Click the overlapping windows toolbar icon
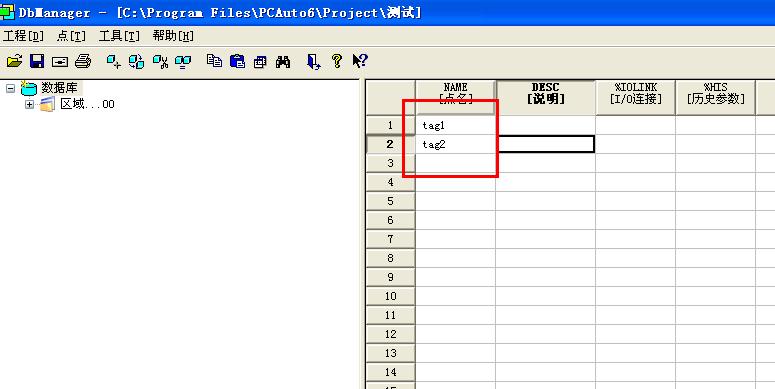The image size is (775, 389). (x=260, y=61)
